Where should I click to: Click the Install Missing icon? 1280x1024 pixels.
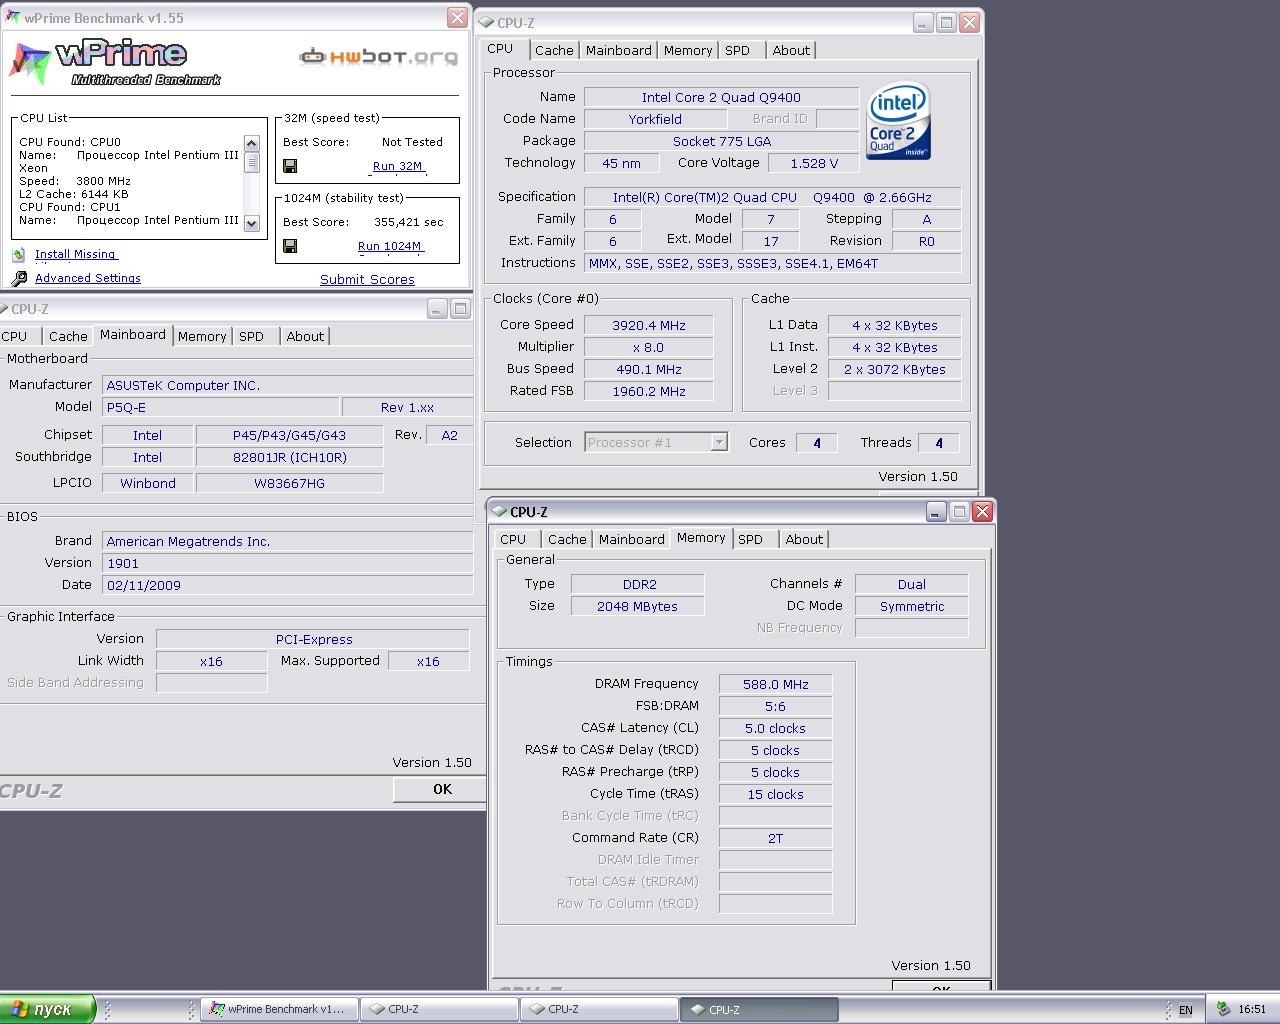tap(18, 255)
